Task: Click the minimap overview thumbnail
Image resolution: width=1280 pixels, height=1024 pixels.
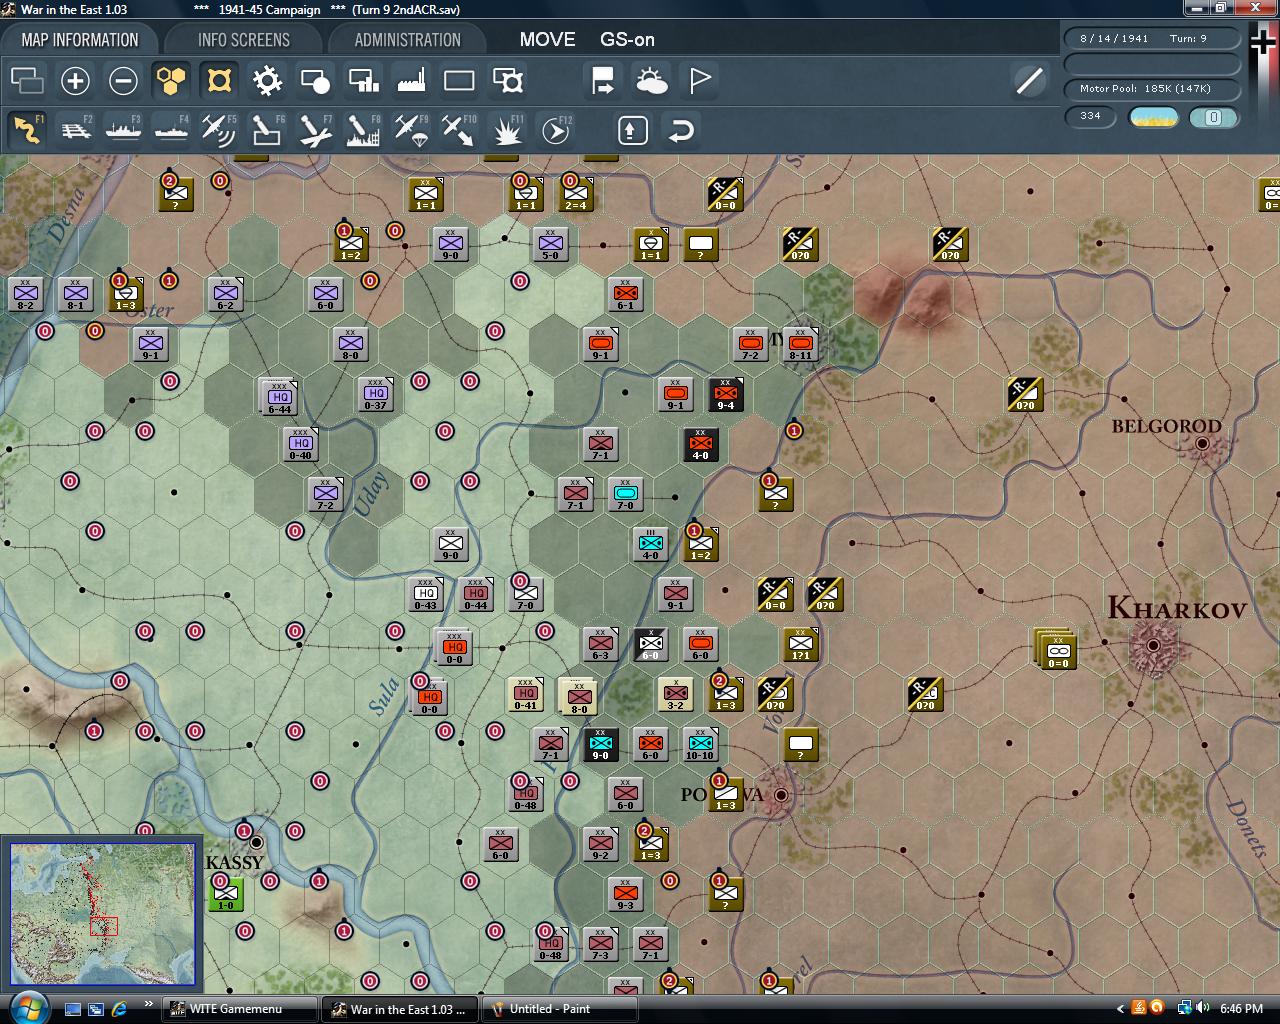Action: click(102, 914)
